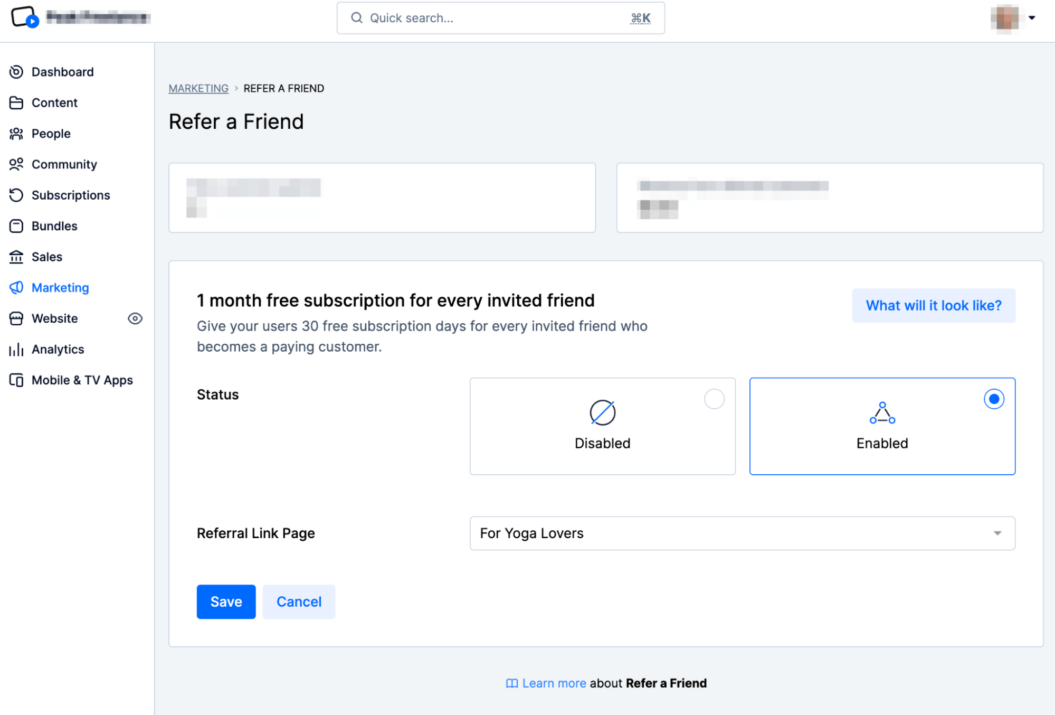Click the People group icon
Screen dimensions: 1055x715
(x=16, y=134)
